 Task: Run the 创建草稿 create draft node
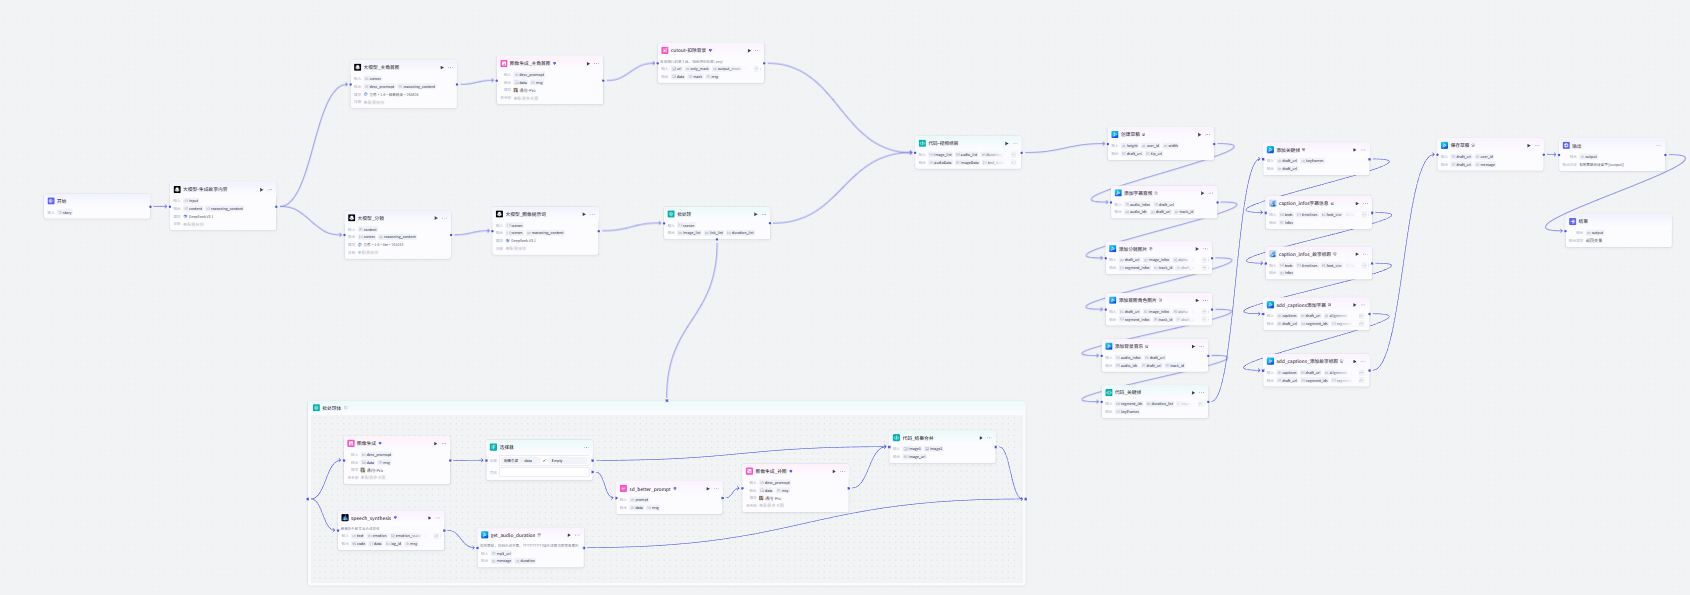point(1199,134)
